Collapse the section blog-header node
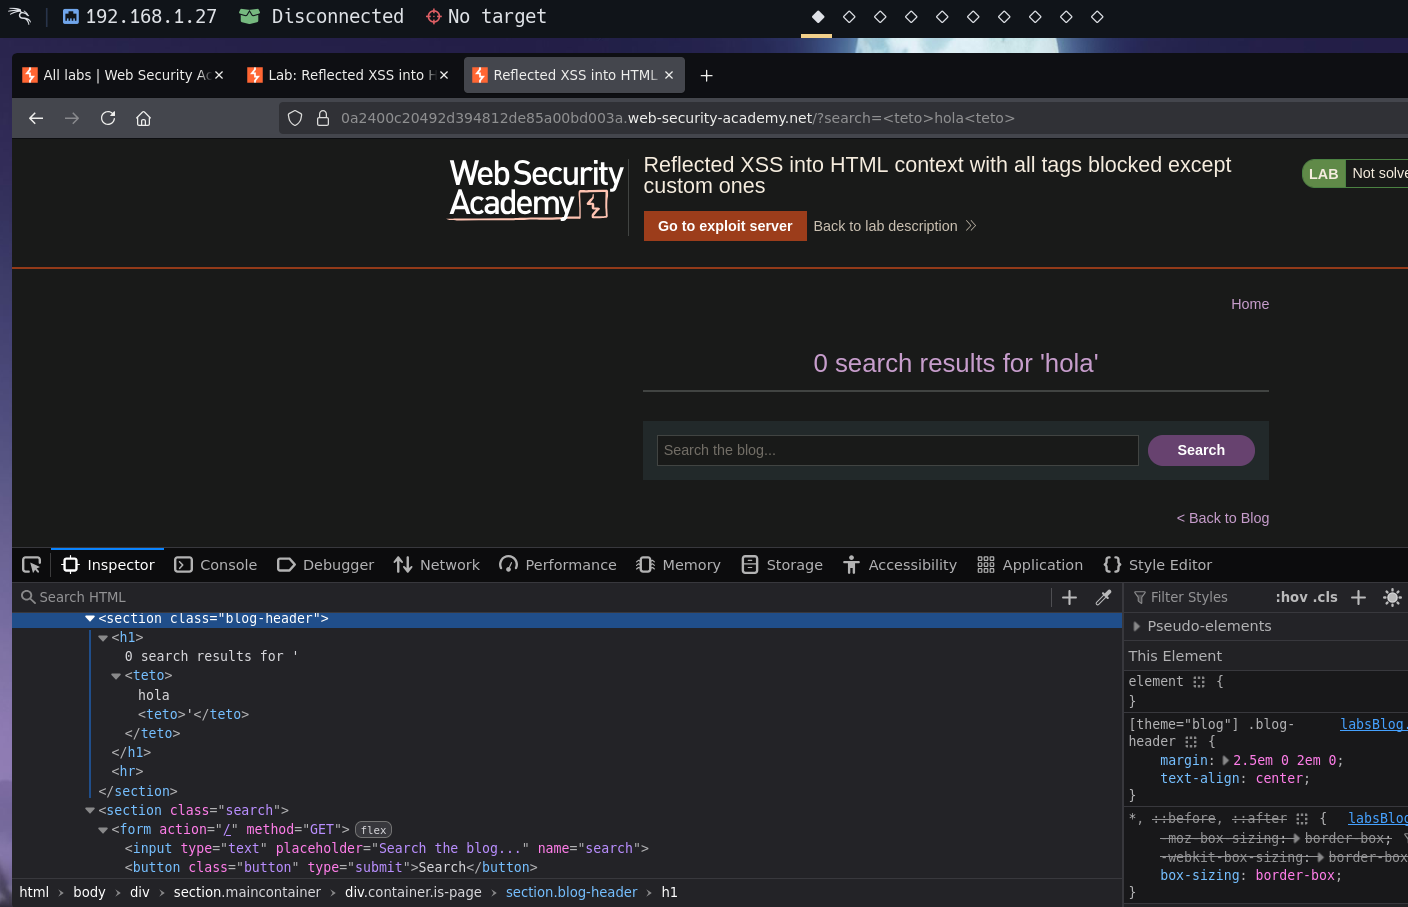Image resolution: width=1408 pixels, height=907 pixels. 90,619
